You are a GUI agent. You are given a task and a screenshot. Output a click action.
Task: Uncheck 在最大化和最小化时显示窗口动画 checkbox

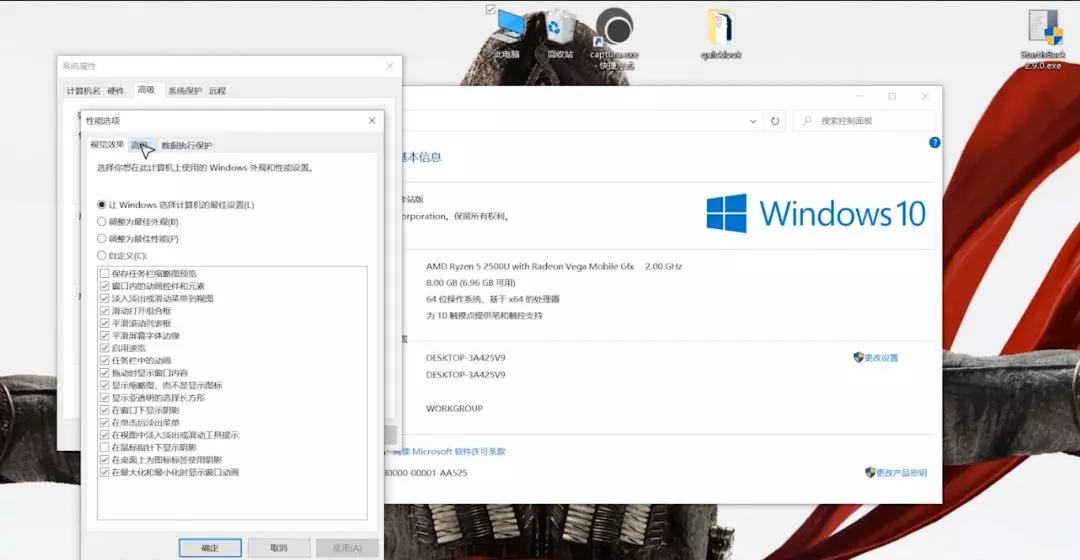pyautogui.click(x=105, y=472)
